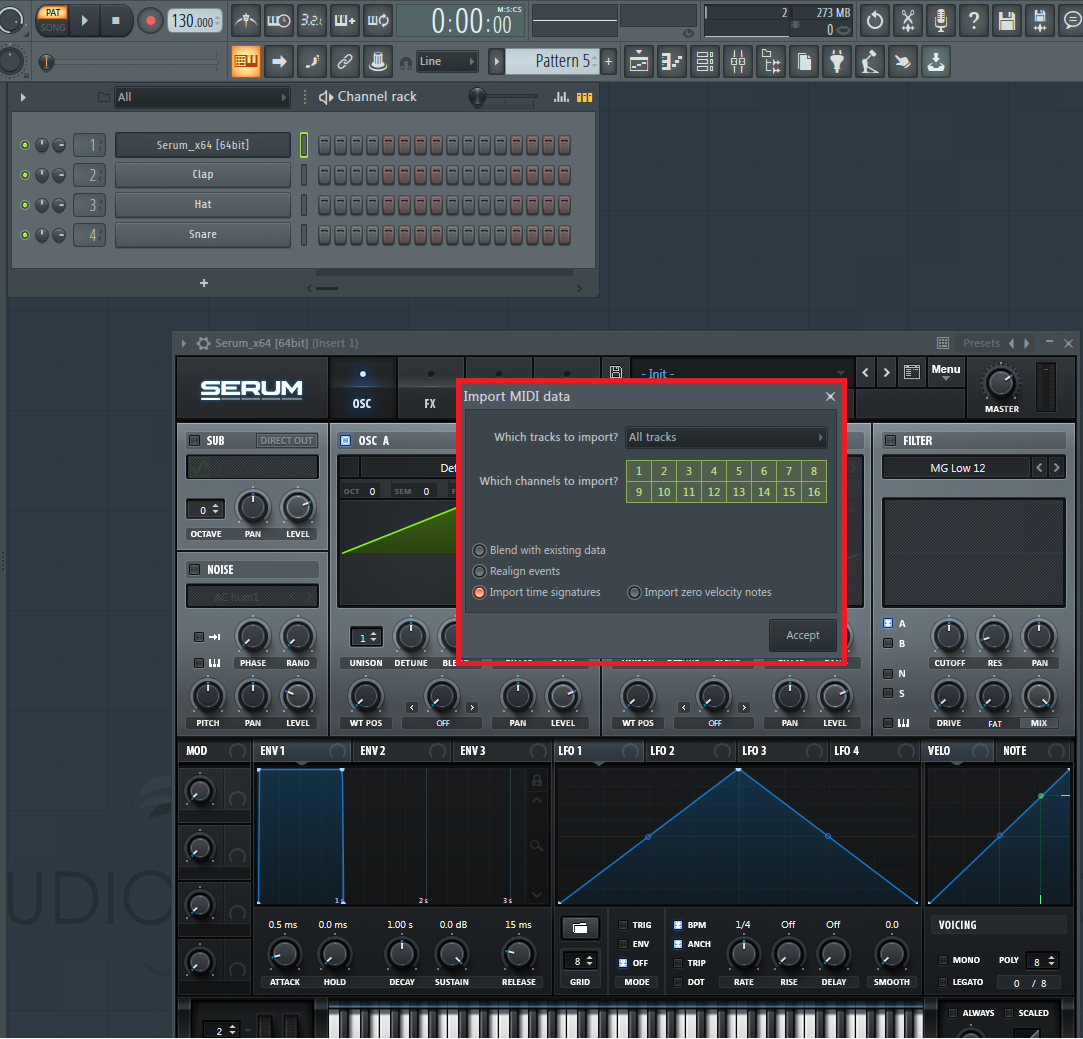This screenshot has height=1039, width=1083.
Task: Click the undo history circular arrow icon
Action: pyautogui.click(x=874, y=21)
